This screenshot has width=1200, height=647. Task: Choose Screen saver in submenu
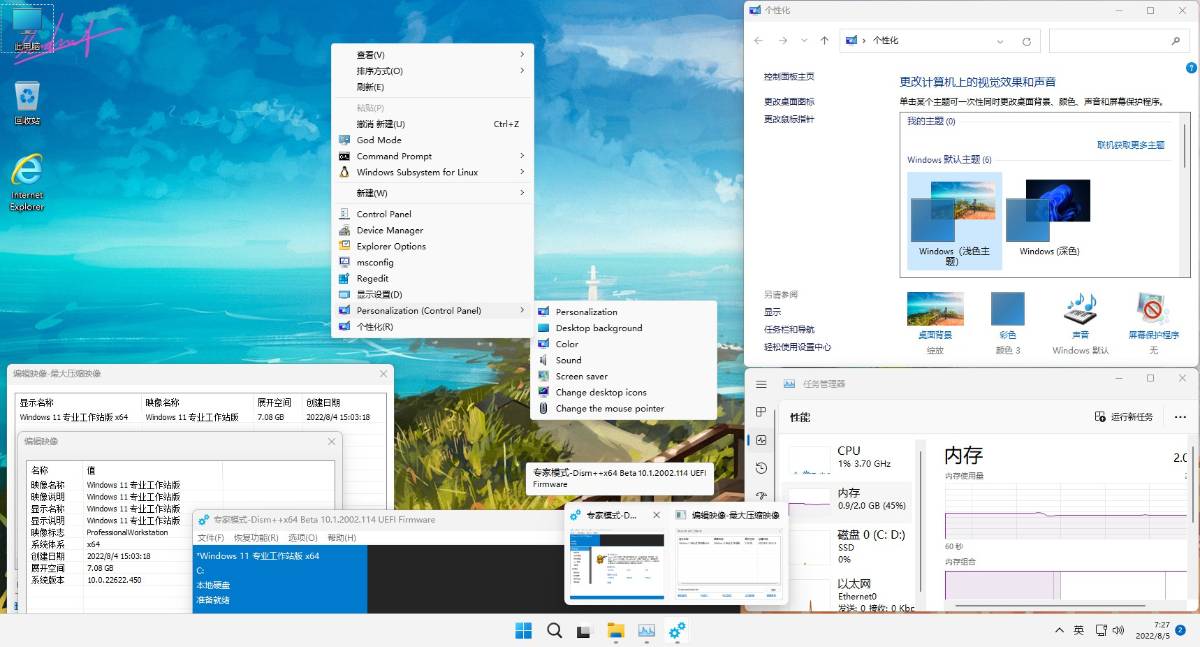(623, 376)
